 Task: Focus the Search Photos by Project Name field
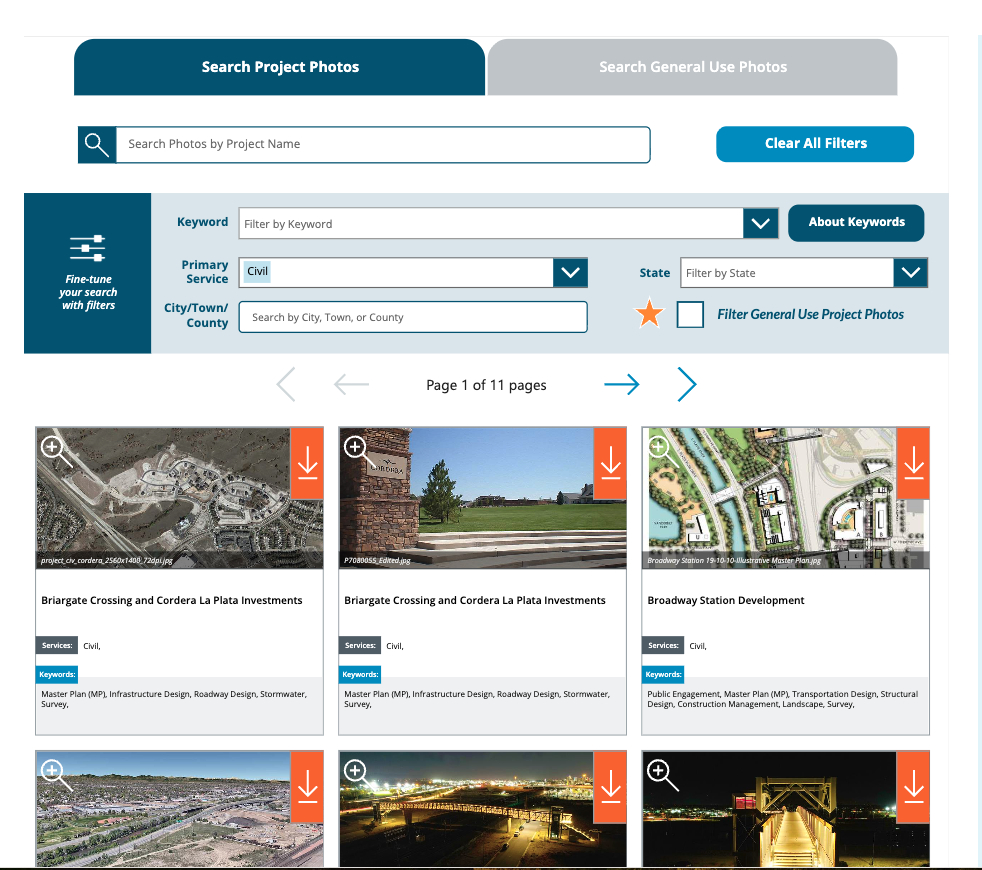(x=383, y=145)
